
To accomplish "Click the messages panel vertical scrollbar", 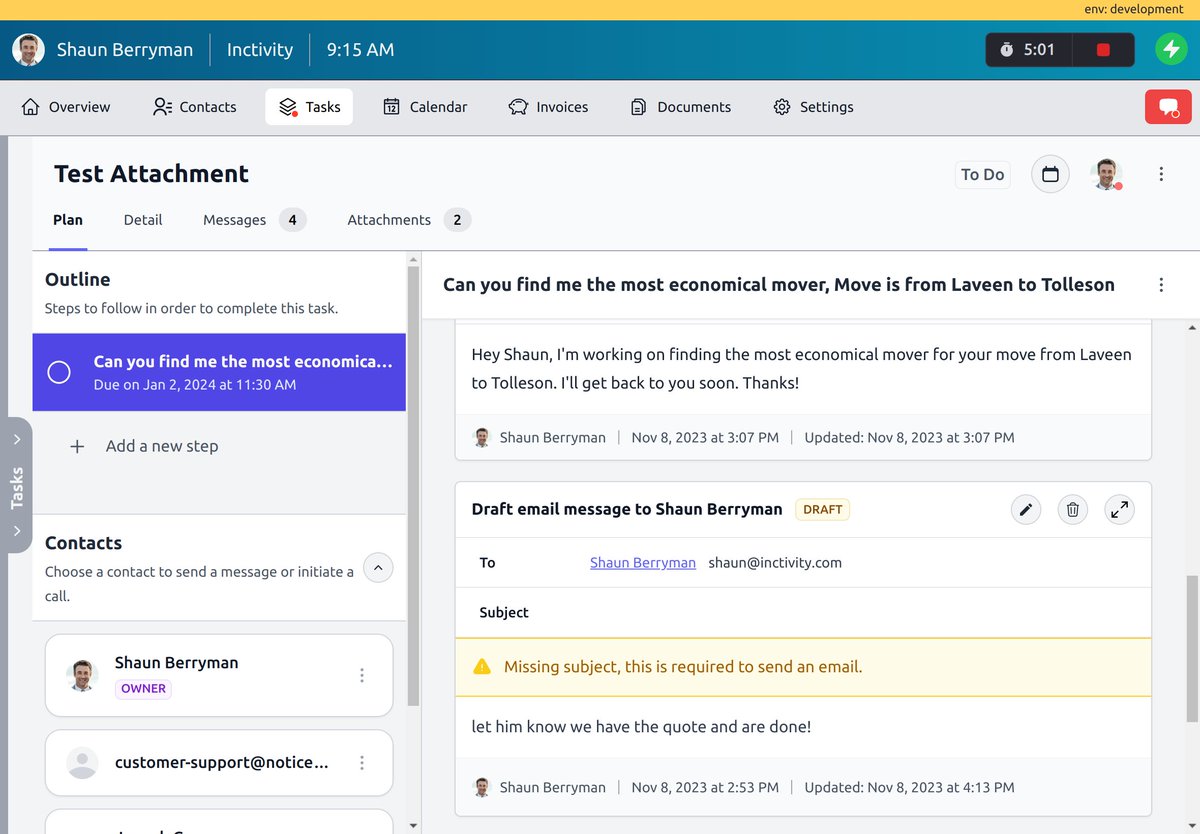I will tap(1192, 648).
